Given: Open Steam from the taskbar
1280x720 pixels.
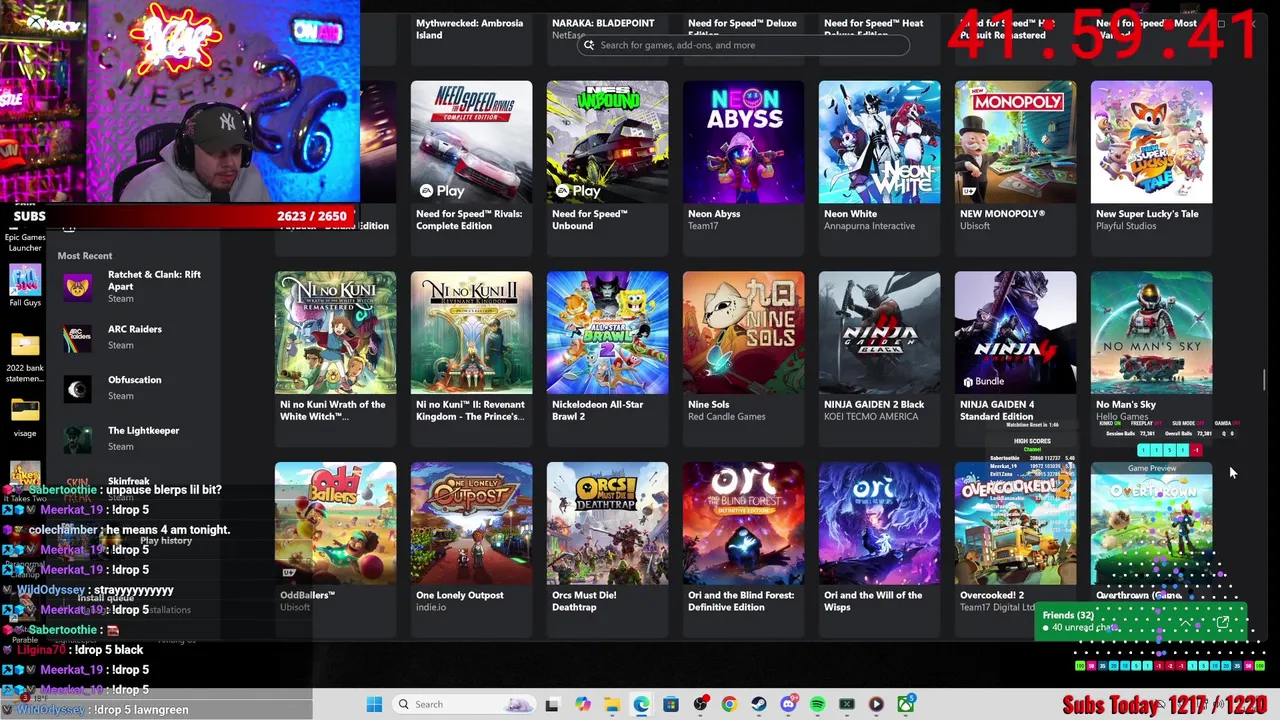Looking at the screenshot, I should coord(759,704).
